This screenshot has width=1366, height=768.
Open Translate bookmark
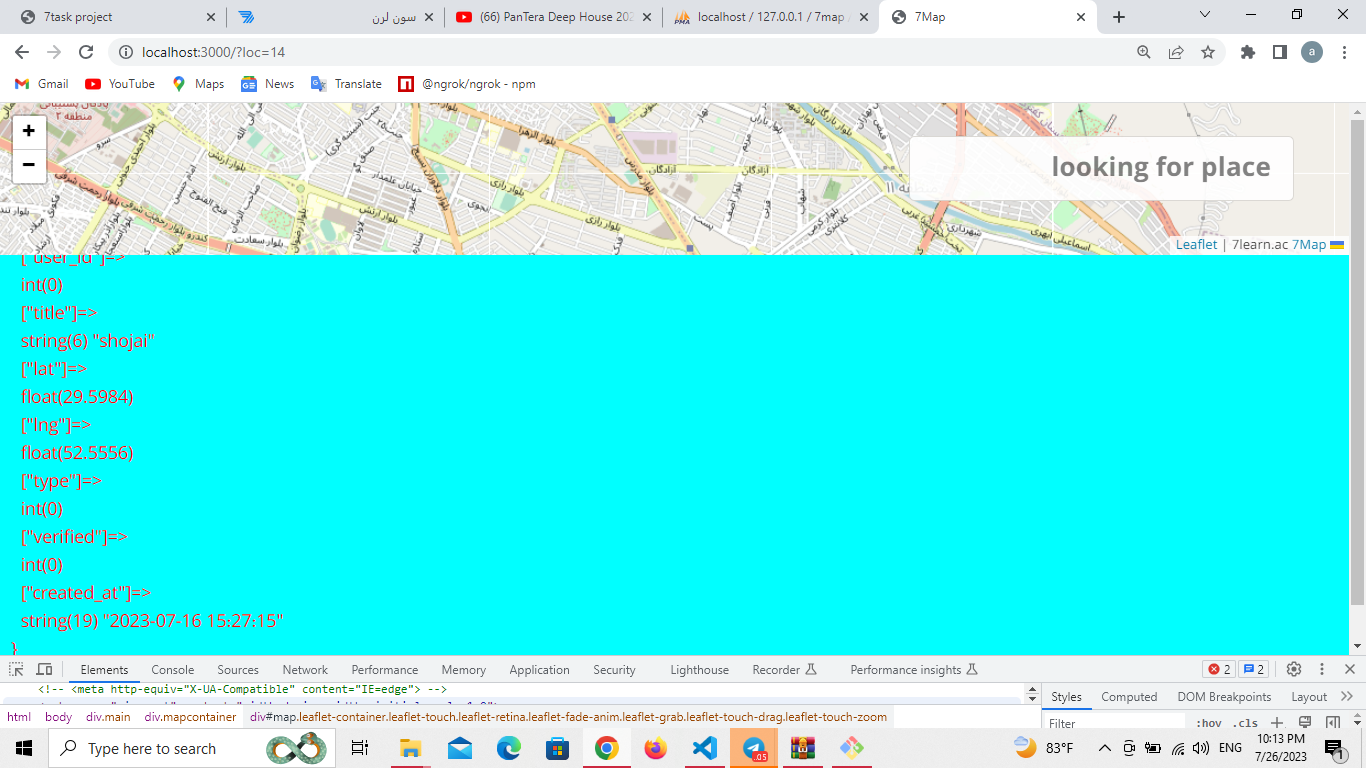pyautogui.click(x=347, y=84)
